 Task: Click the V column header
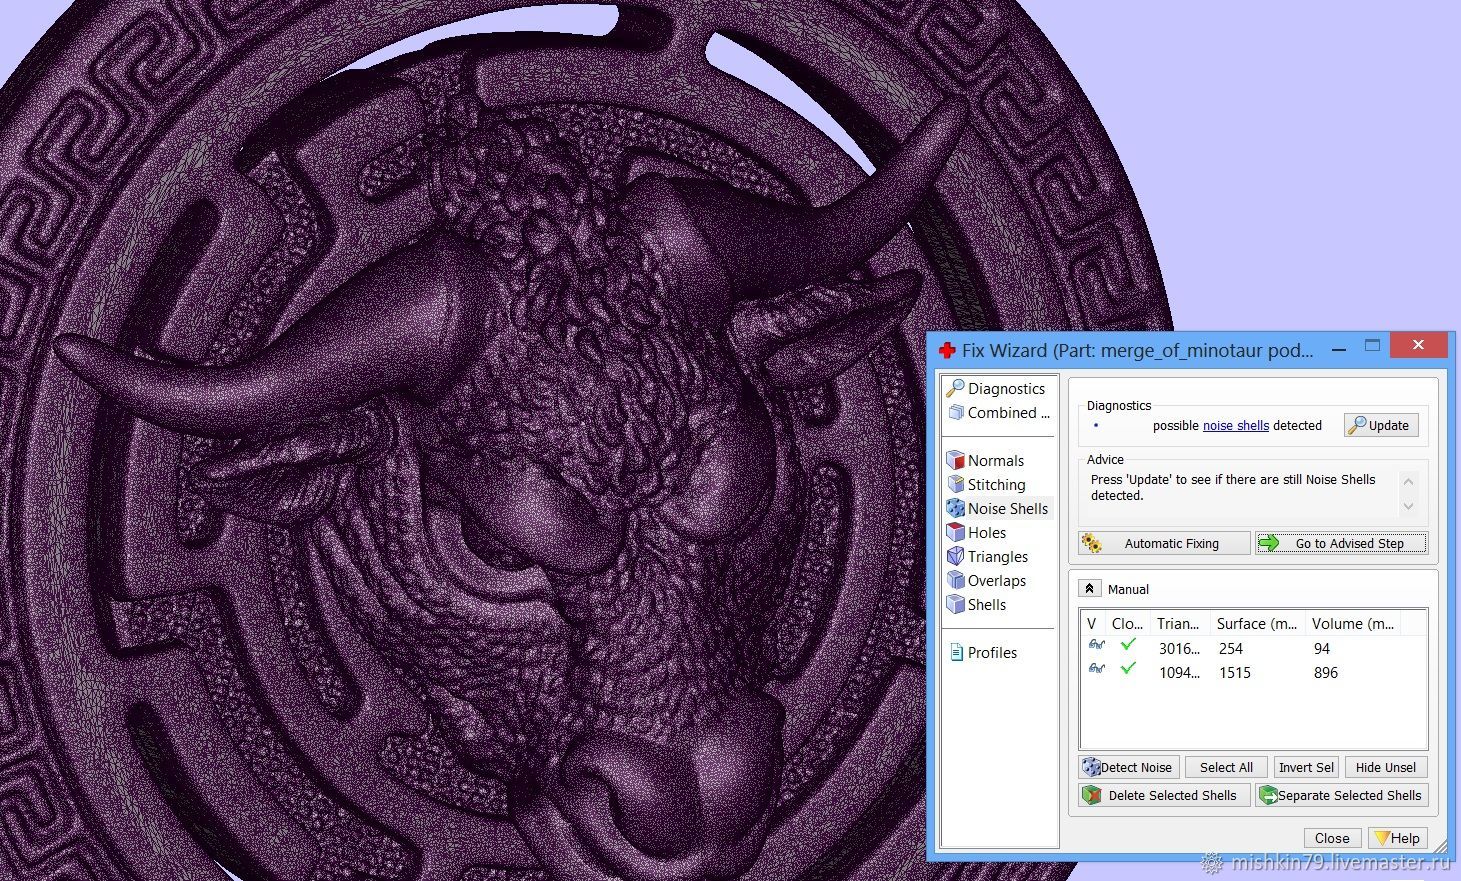1092,623
